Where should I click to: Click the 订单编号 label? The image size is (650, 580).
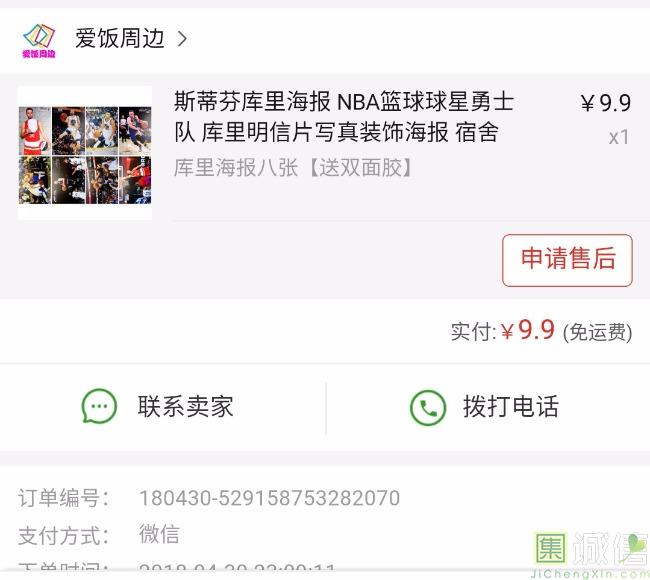click(x=63, y=497)
